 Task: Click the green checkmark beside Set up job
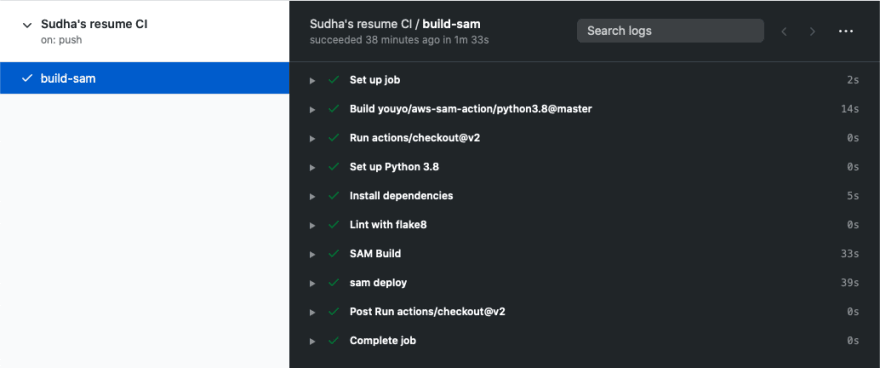tap(334, 80)
